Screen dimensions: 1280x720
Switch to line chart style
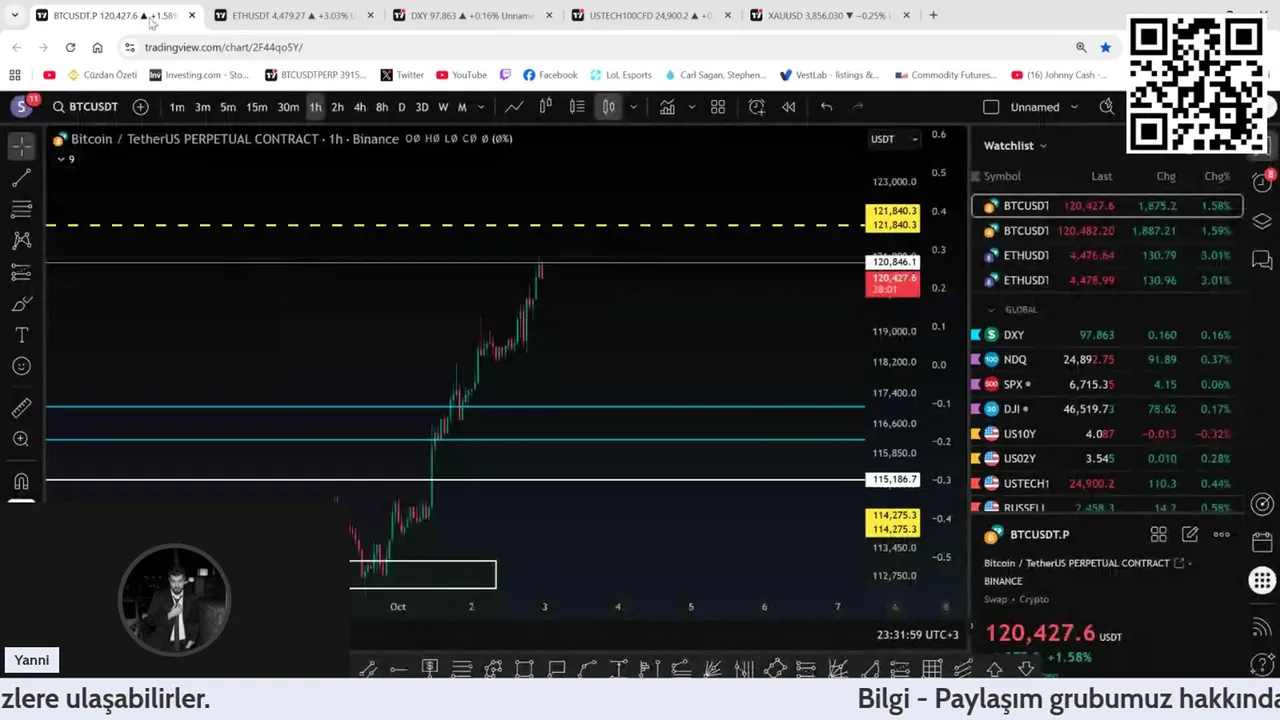(x=513, y=107)
